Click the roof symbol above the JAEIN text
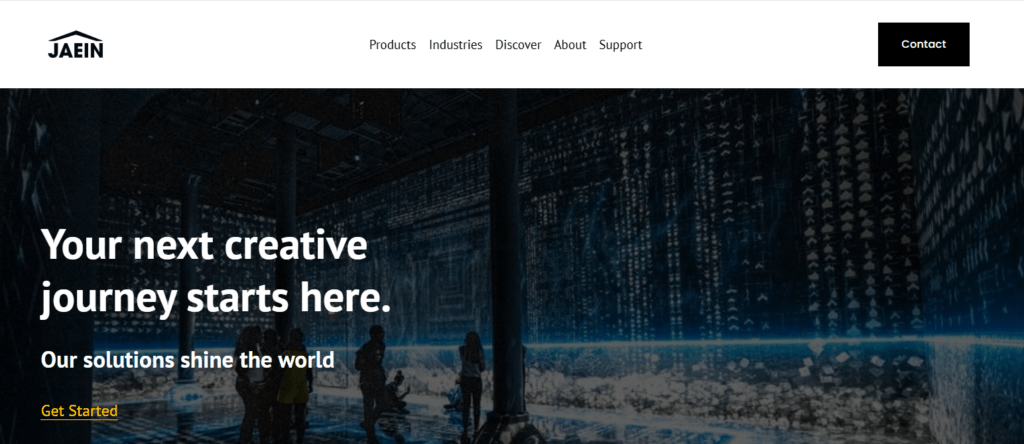This screenshot has width=1024, height=444. click(76, 34)
